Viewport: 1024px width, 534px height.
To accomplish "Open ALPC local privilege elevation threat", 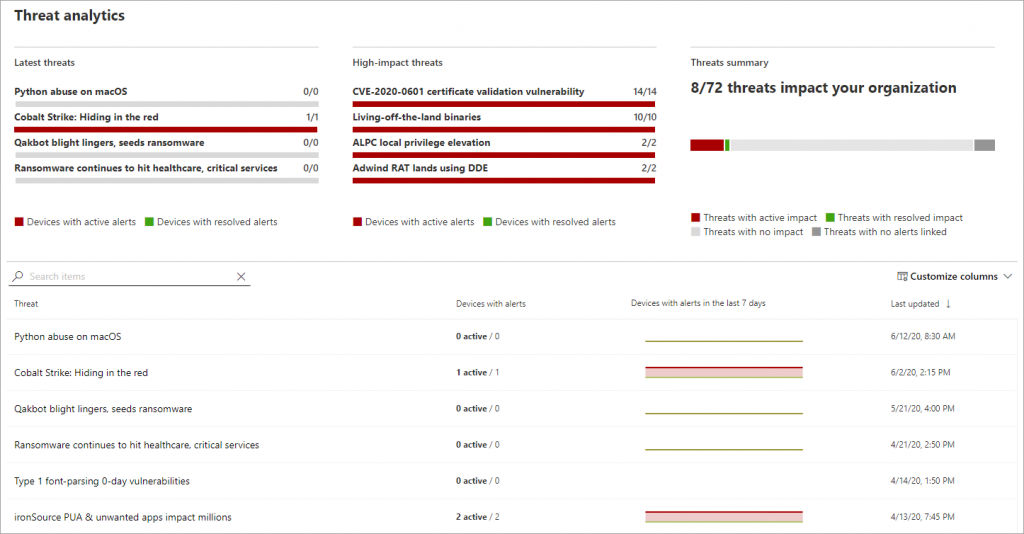I will [x=421, y=142].
